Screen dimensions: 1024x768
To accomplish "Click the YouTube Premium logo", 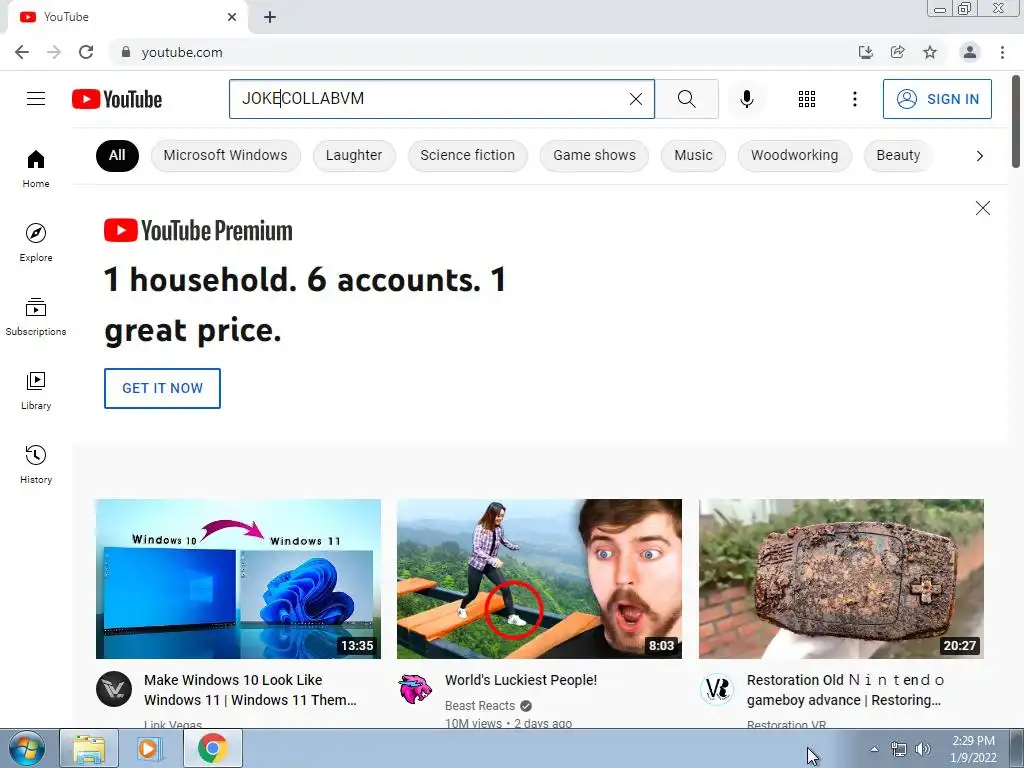I will [198, 231].
